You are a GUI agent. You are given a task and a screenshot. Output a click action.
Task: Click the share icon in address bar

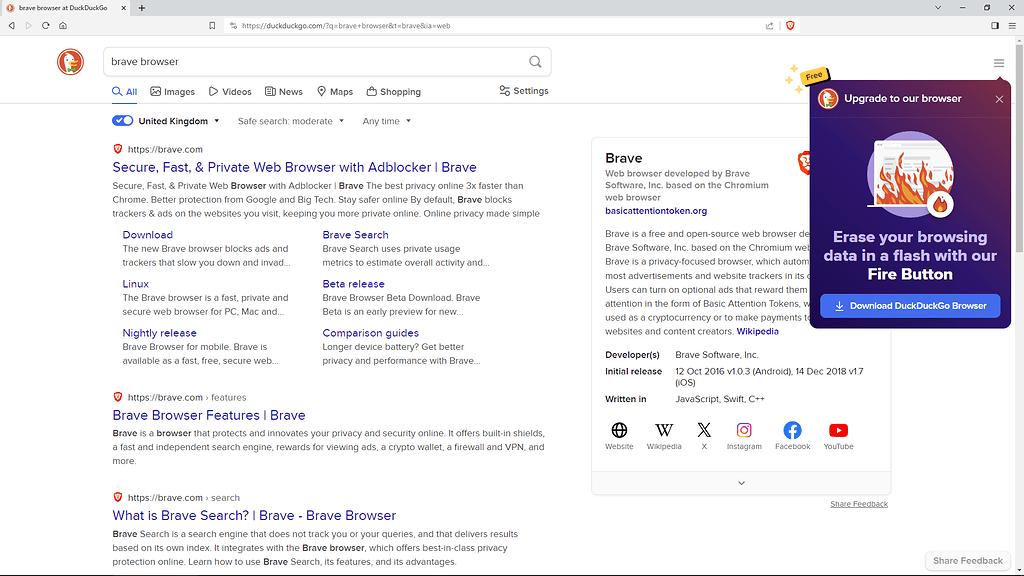769,25
